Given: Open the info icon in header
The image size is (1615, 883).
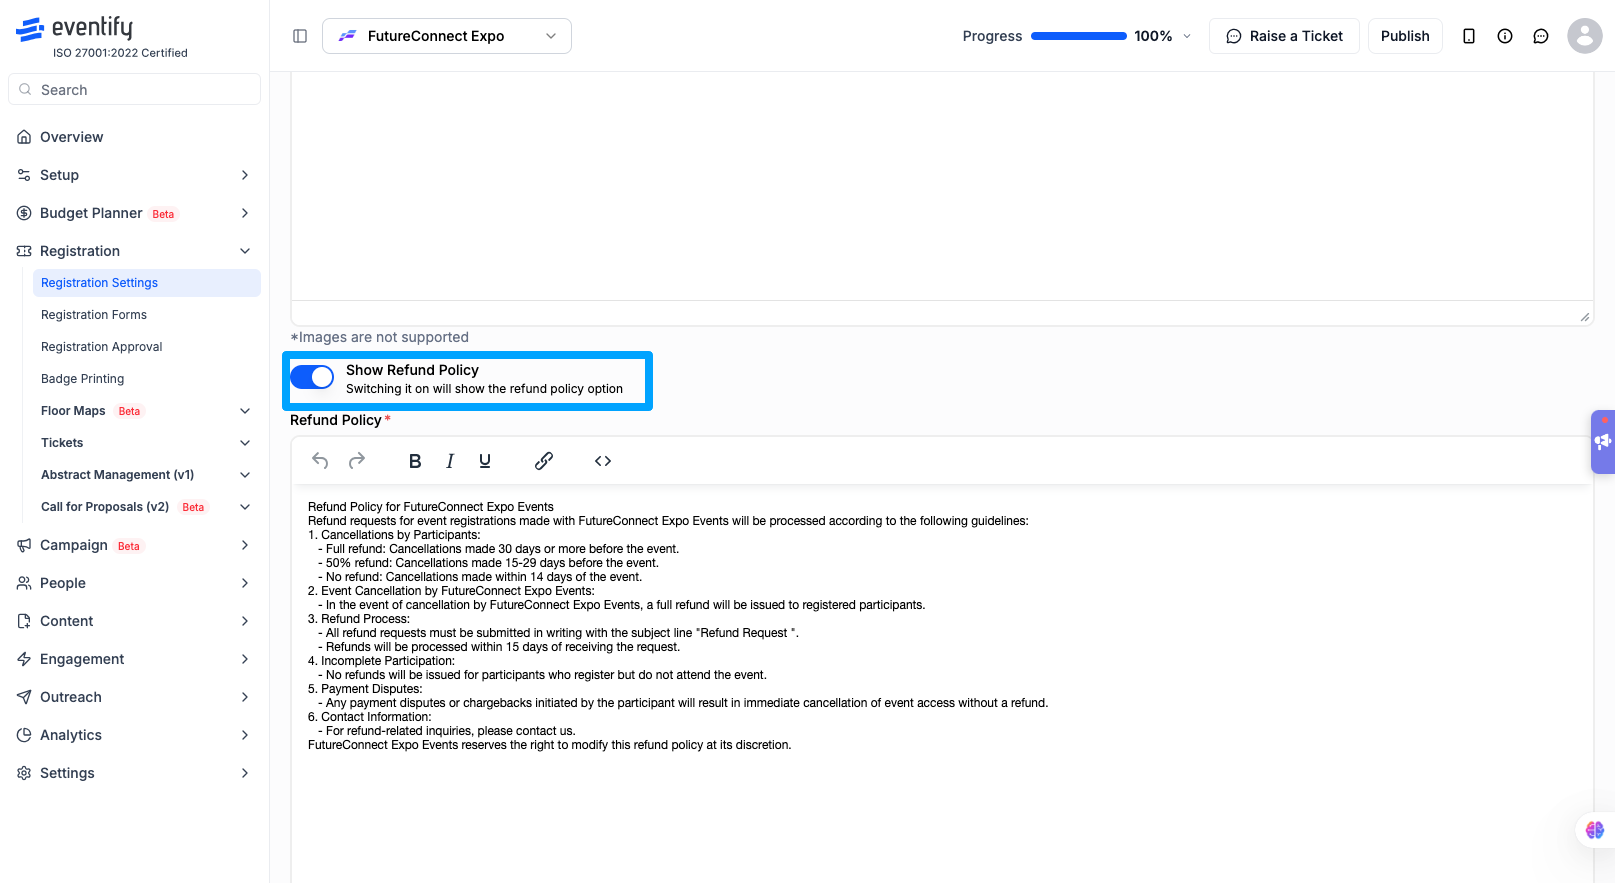Looking at the screenshot, I should pos(1505,36).
